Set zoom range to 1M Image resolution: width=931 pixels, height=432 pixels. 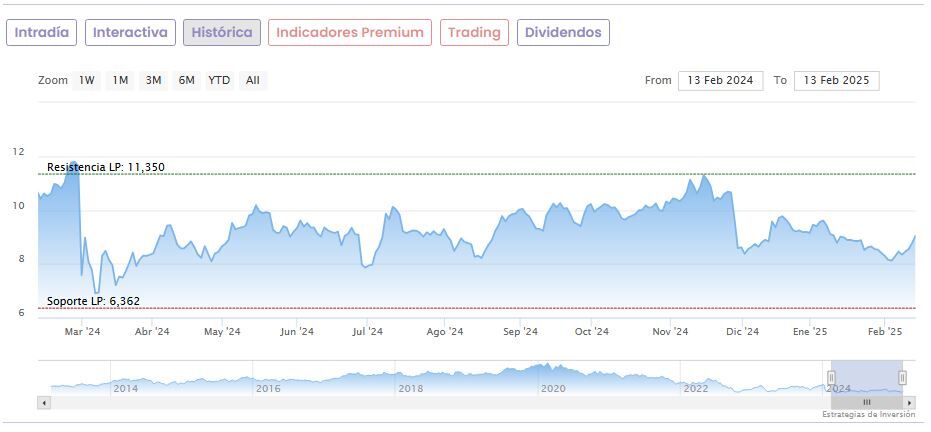tap(120, 81)
